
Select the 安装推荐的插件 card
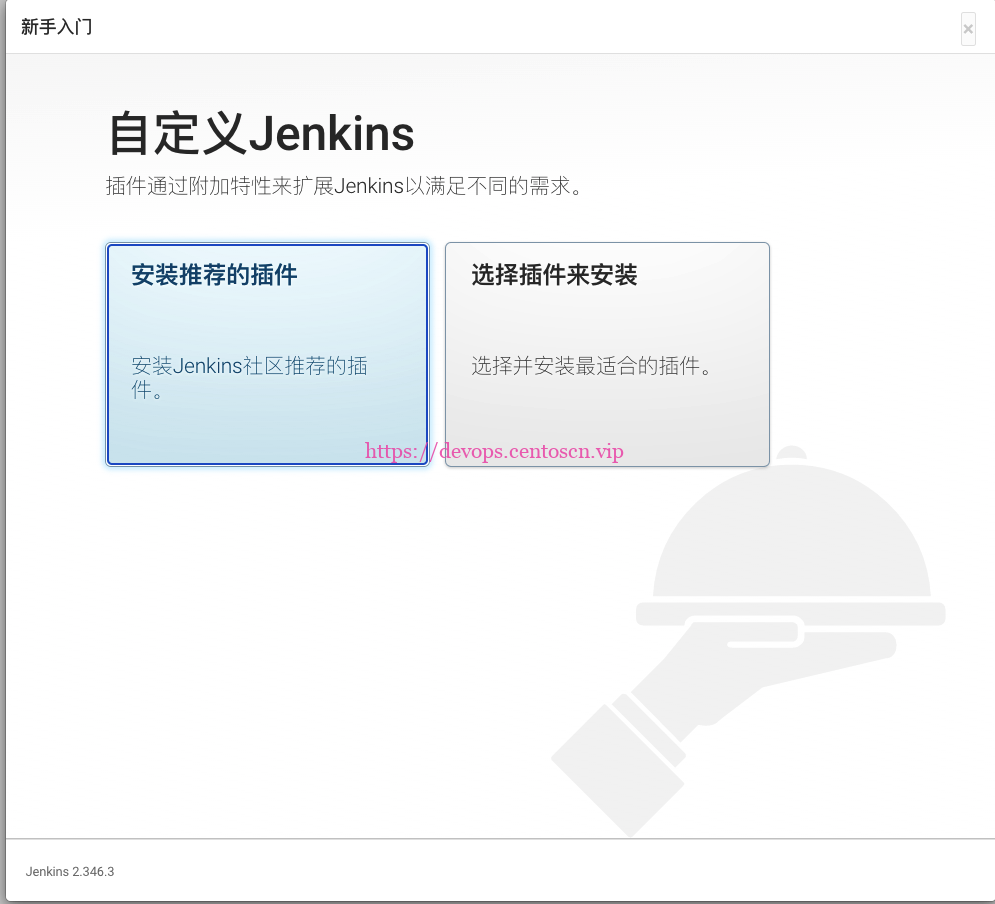[267, 354]
